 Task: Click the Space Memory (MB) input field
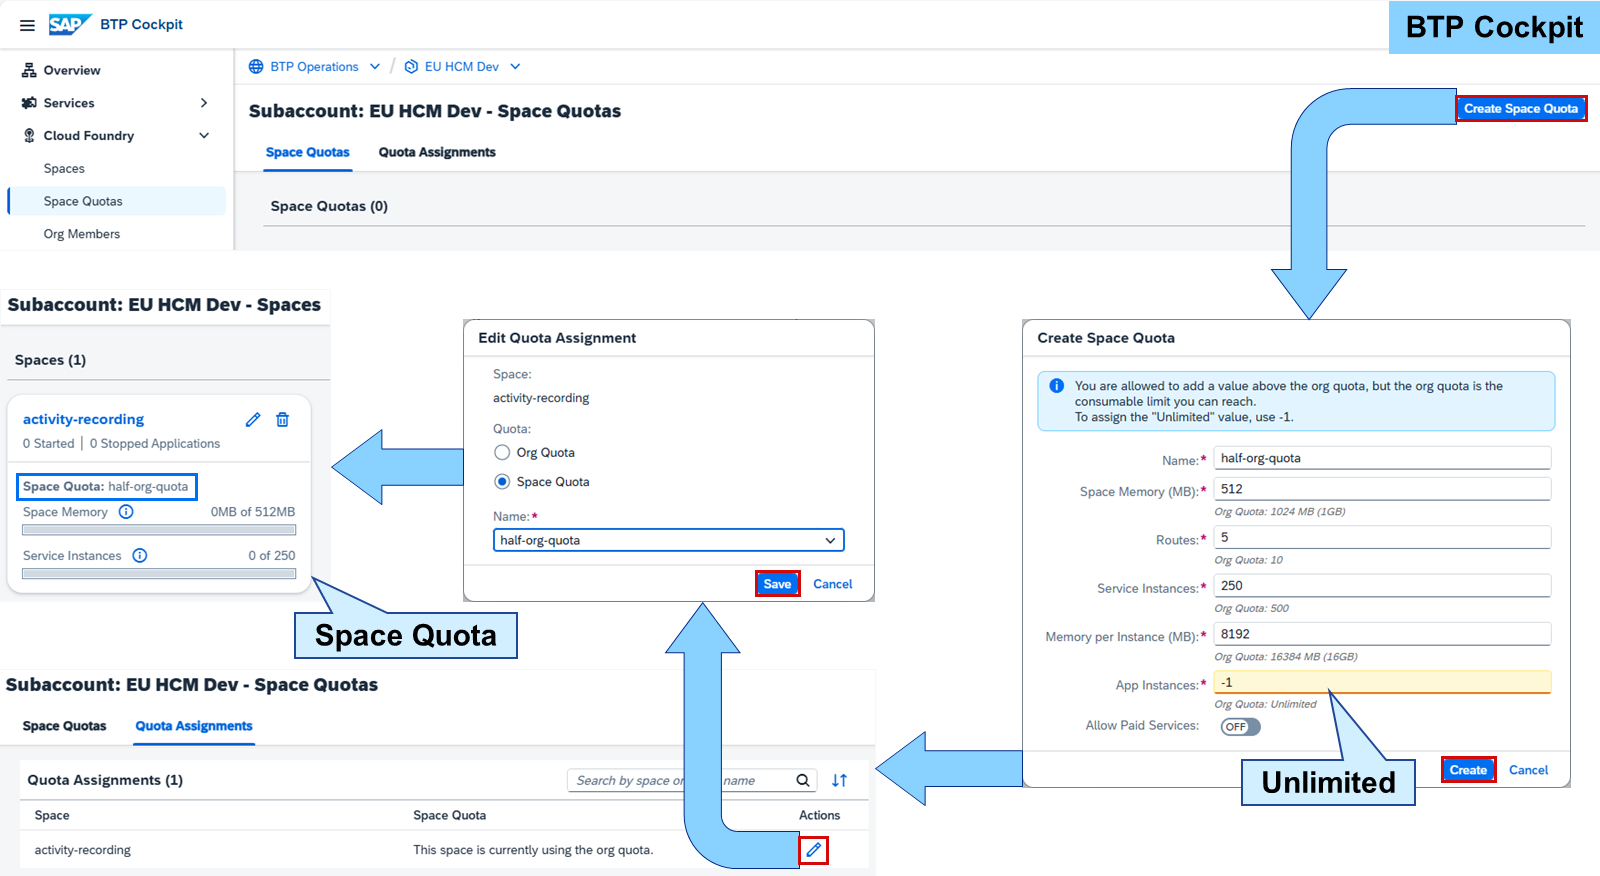[x=1382, y=489]
